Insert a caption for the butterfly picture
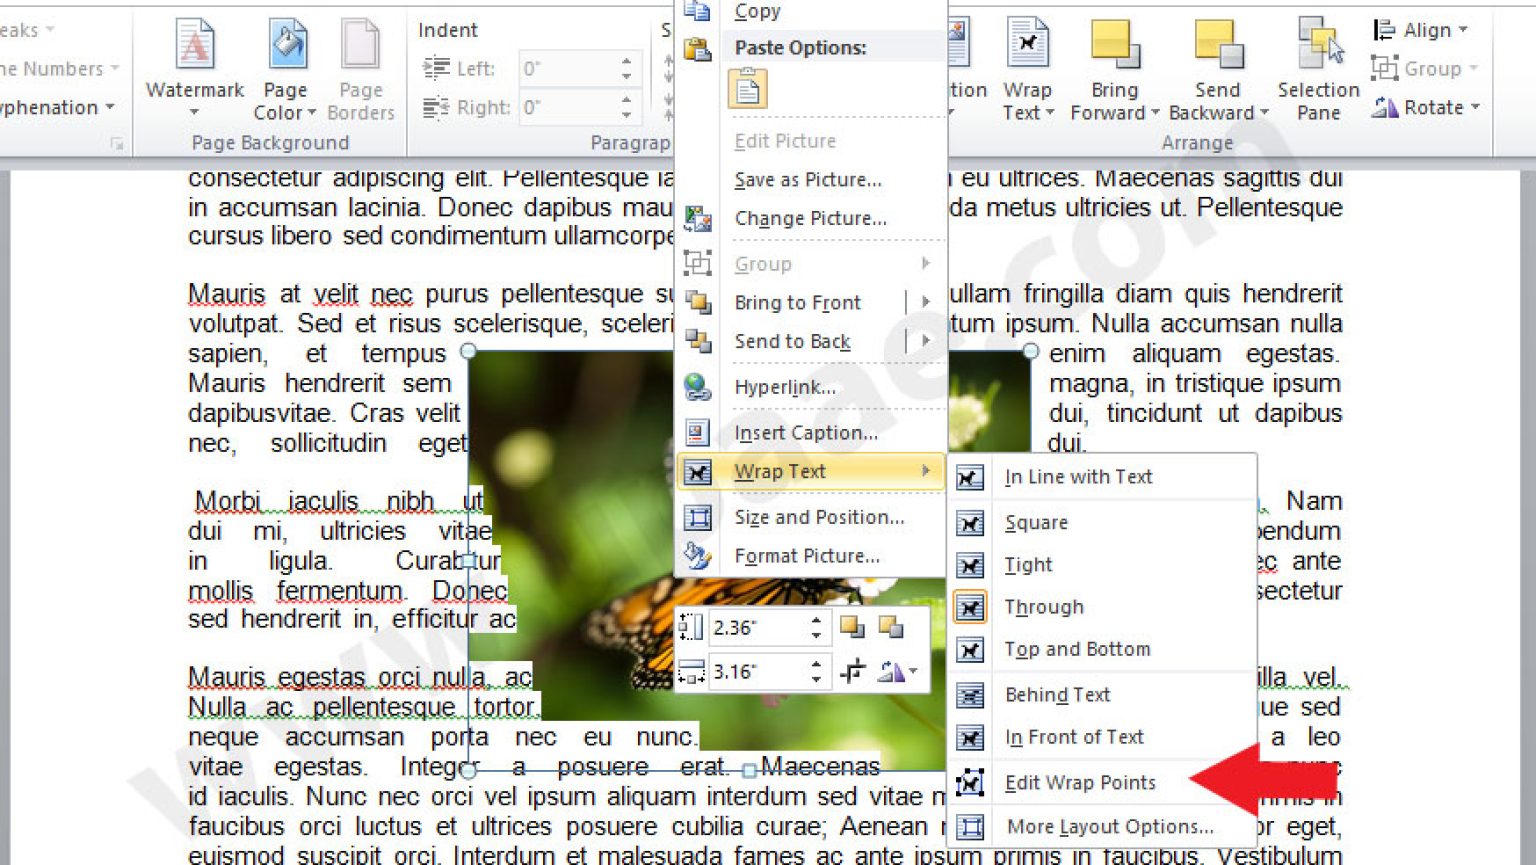This screenshot has height=865, width=1536. coord(805,432)
